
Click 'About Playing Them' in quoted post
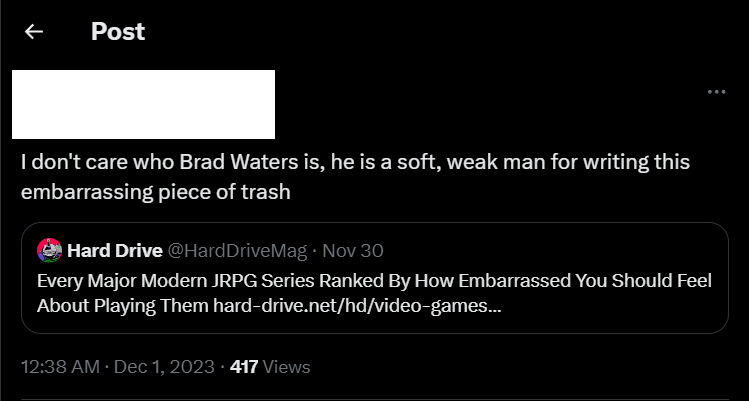122,305
